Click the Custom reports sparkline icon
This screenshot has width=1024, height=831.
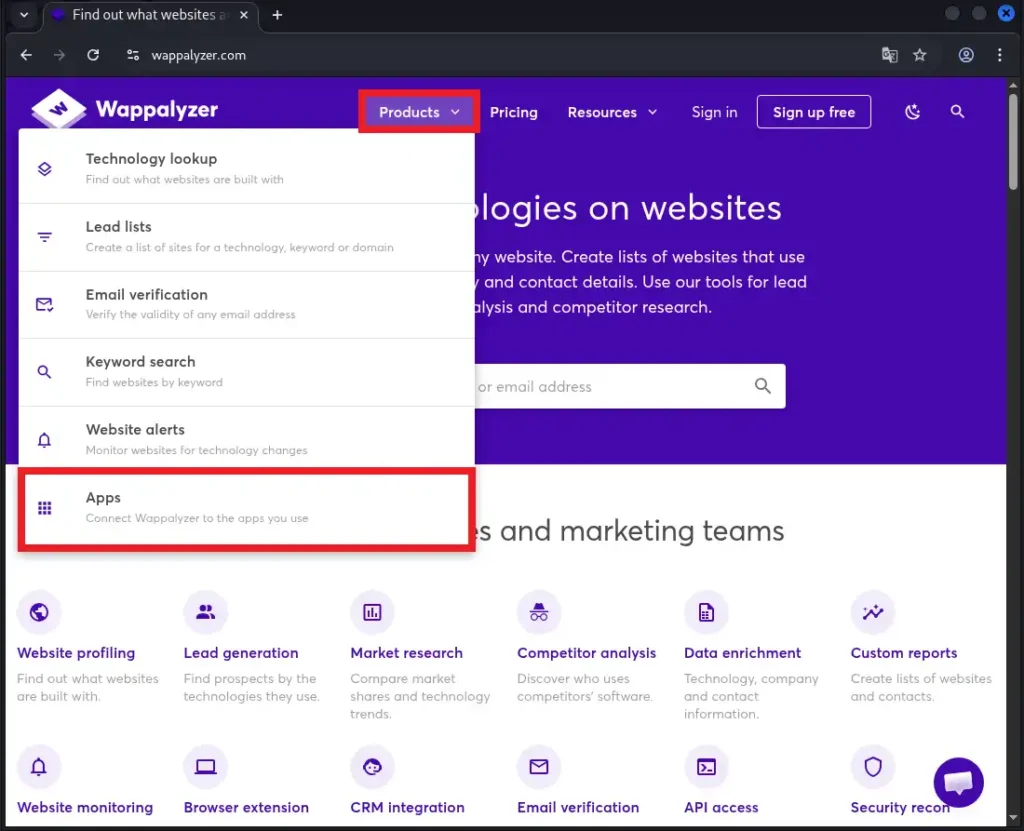(x=872, y=612)
